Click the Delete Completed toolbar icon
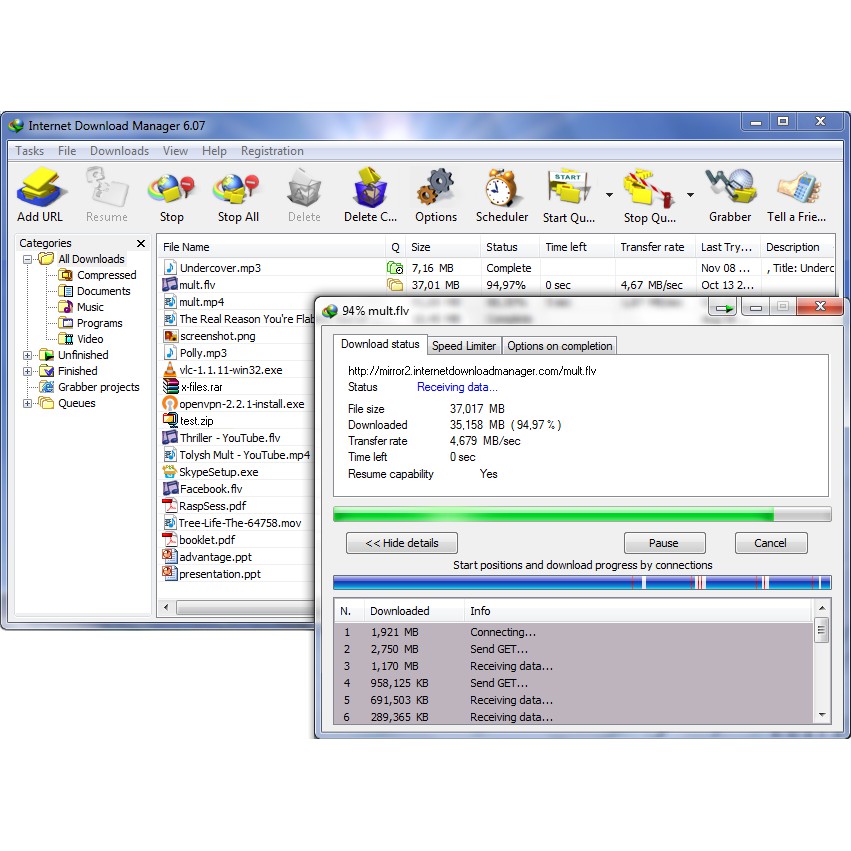 coord(370,190)
